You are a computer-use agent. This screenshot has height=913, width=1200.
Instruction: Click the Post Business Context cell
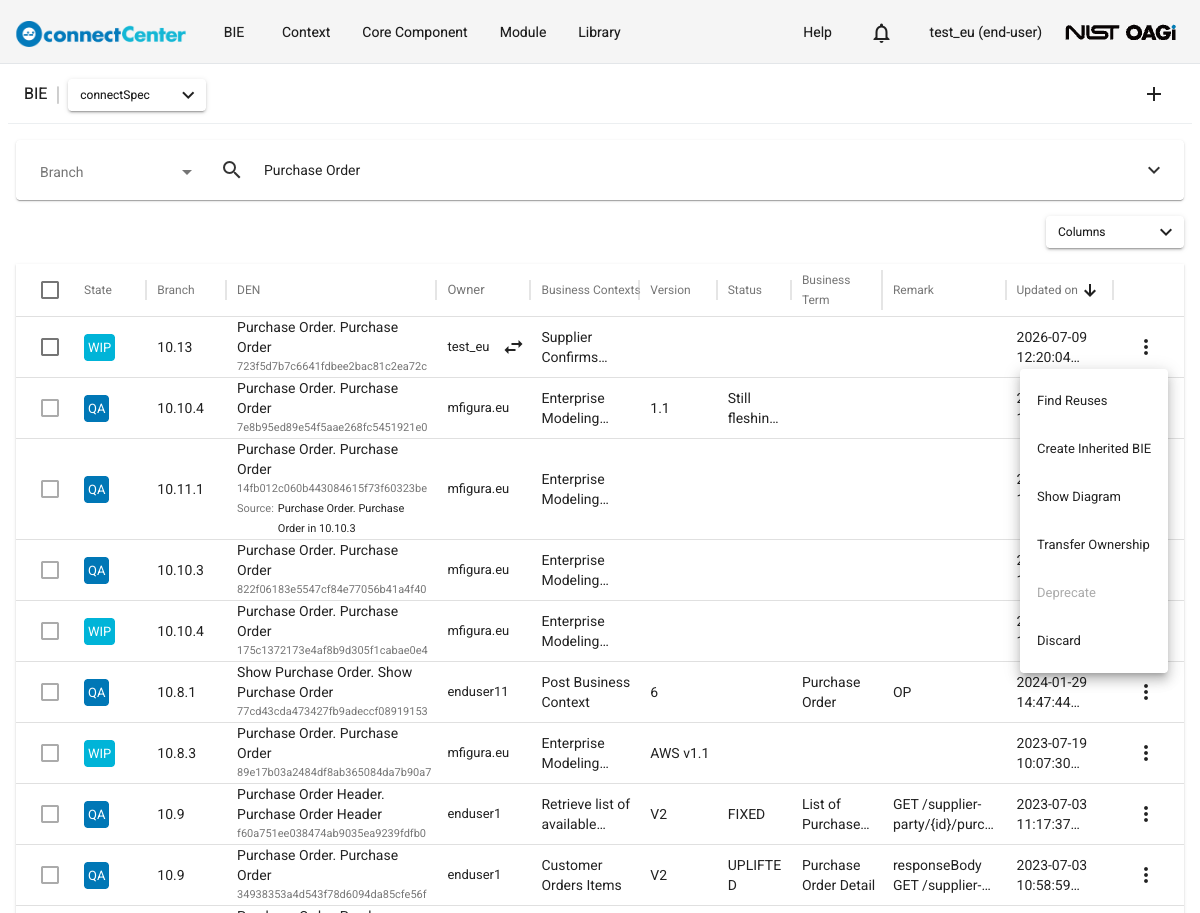click(586, 692)
